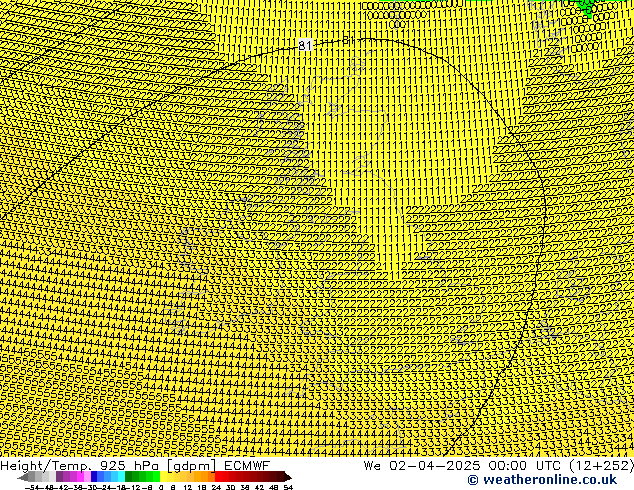Select the Height/Temp. 925 hPa title text
Image resolution: width=634 pixels, height=490 pixels.
pyautogui.click(x=81, y=466)
